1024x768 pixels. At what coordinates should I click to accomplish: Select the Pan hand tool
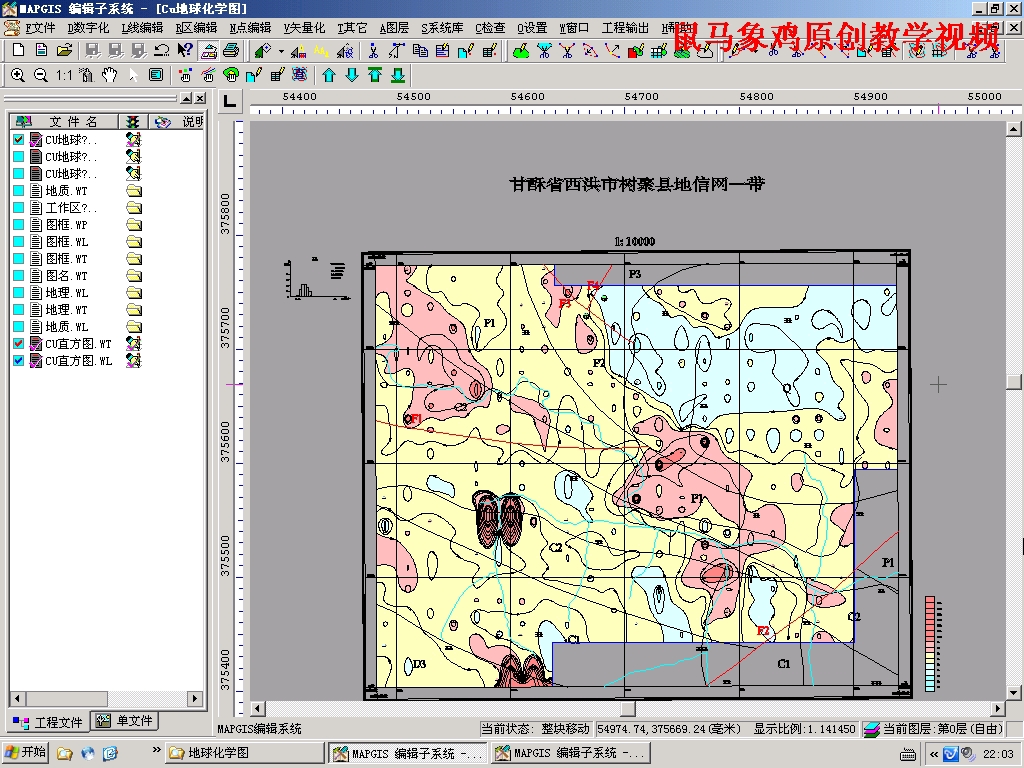(x=109, y=75)
